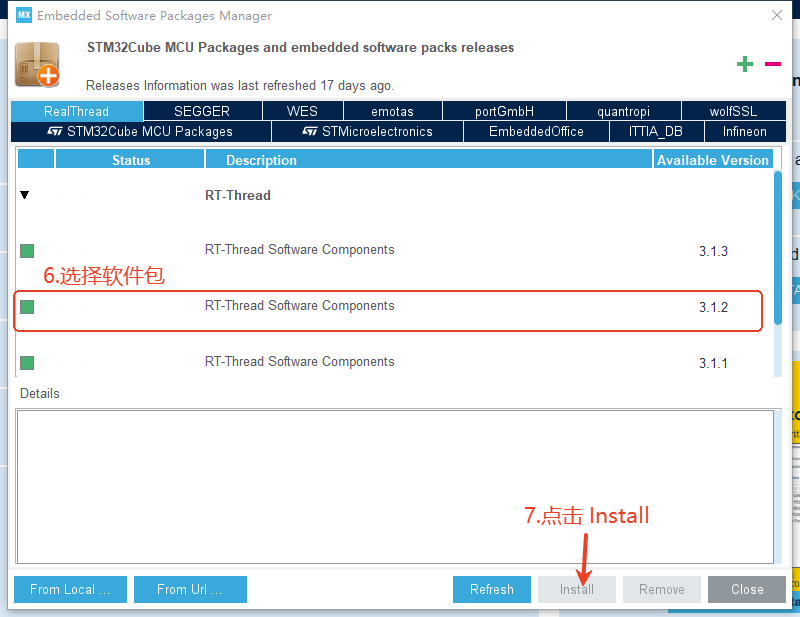
Task: Click inside the Details text area
Action: (395, 487)
